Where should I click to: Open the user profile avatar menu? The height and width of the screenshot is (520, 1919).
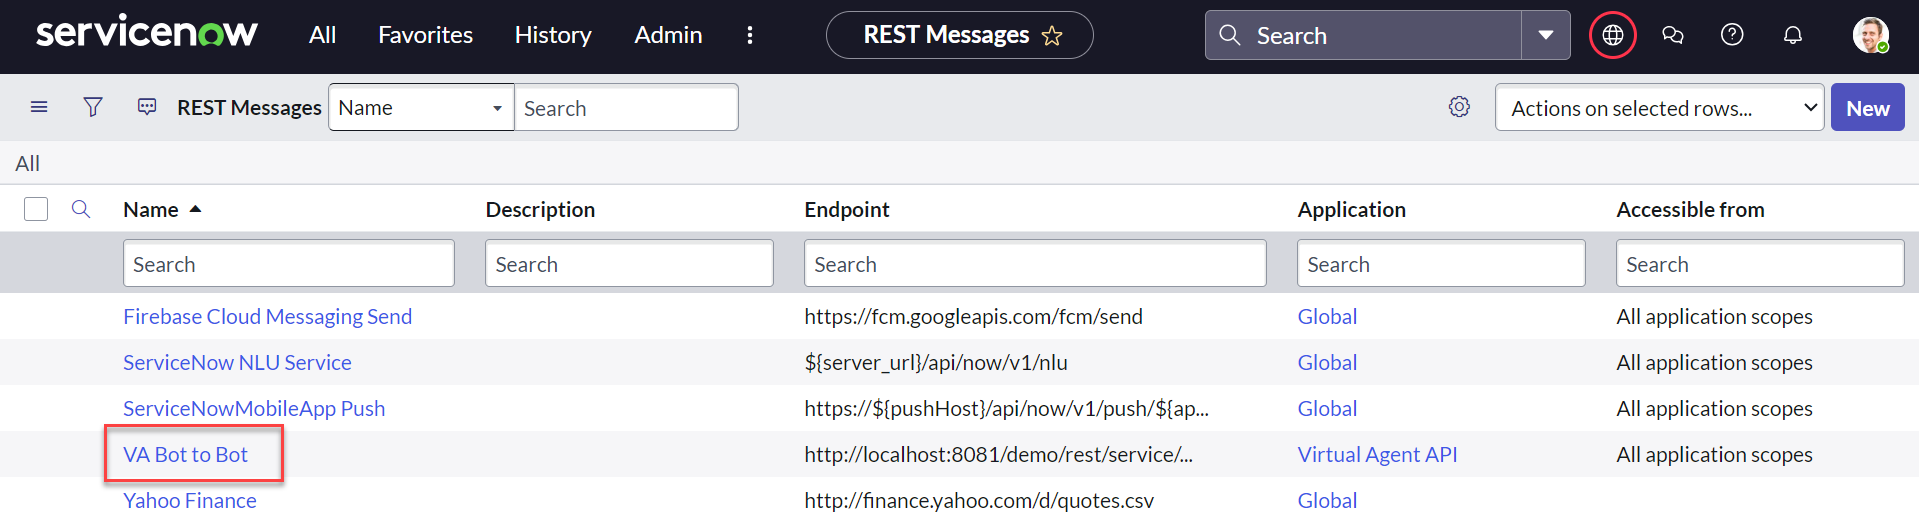1869,36
